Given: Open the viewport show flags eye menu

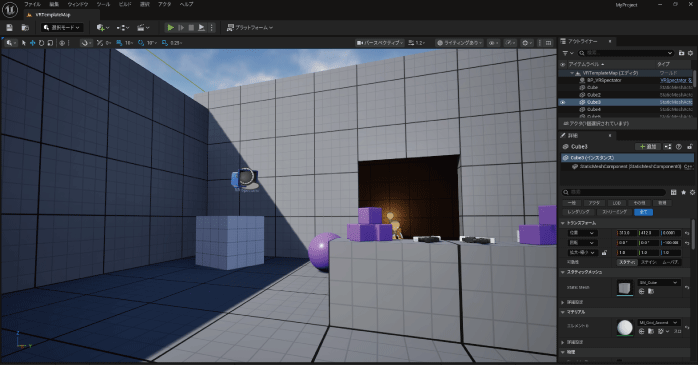Looking at the screenshot, I should [x=493, y=43].
